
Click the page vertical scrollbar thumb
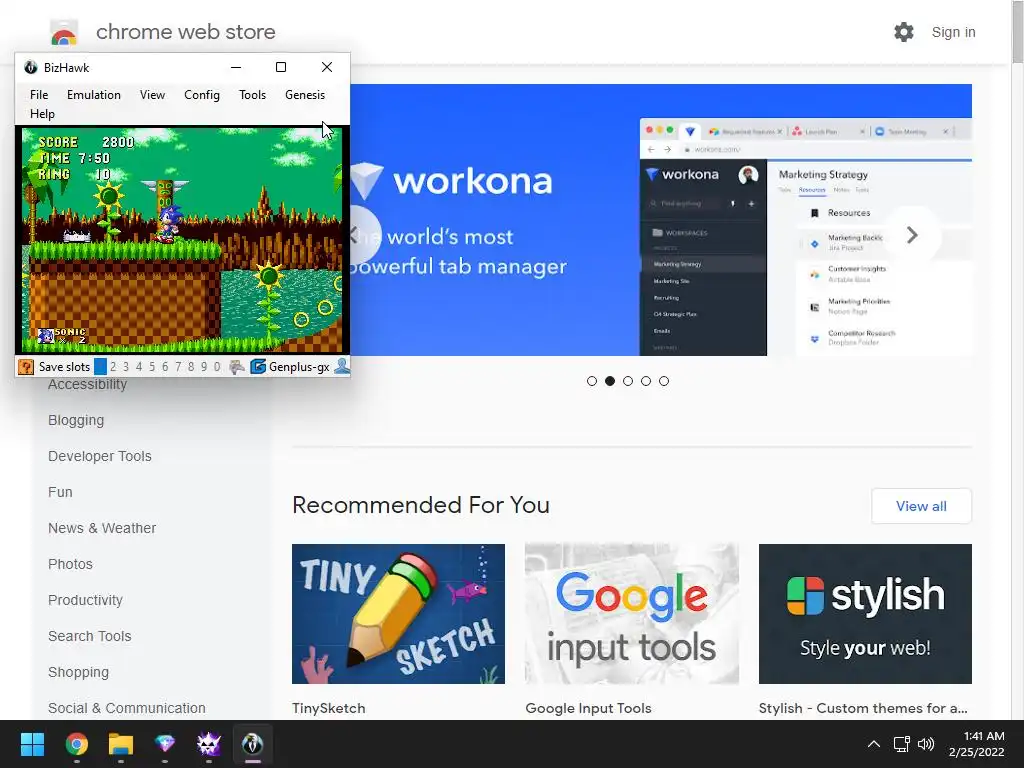click(x=1017, y=33)
